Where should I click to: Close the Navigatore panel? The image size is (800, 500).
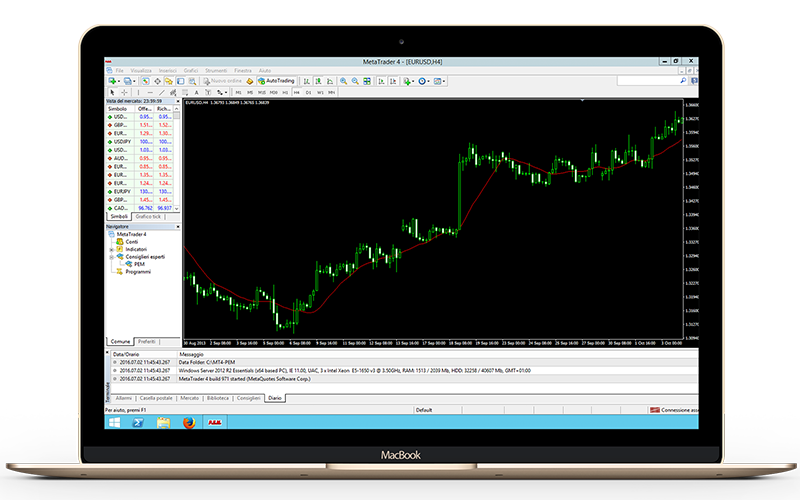point(178,227)
